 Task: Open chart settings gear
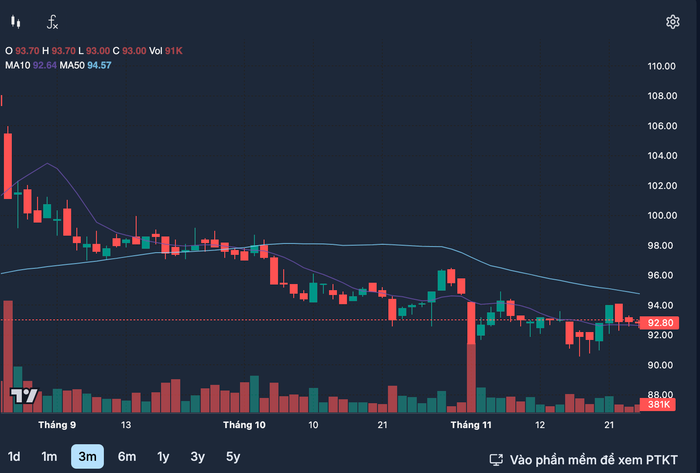[673, 22]
